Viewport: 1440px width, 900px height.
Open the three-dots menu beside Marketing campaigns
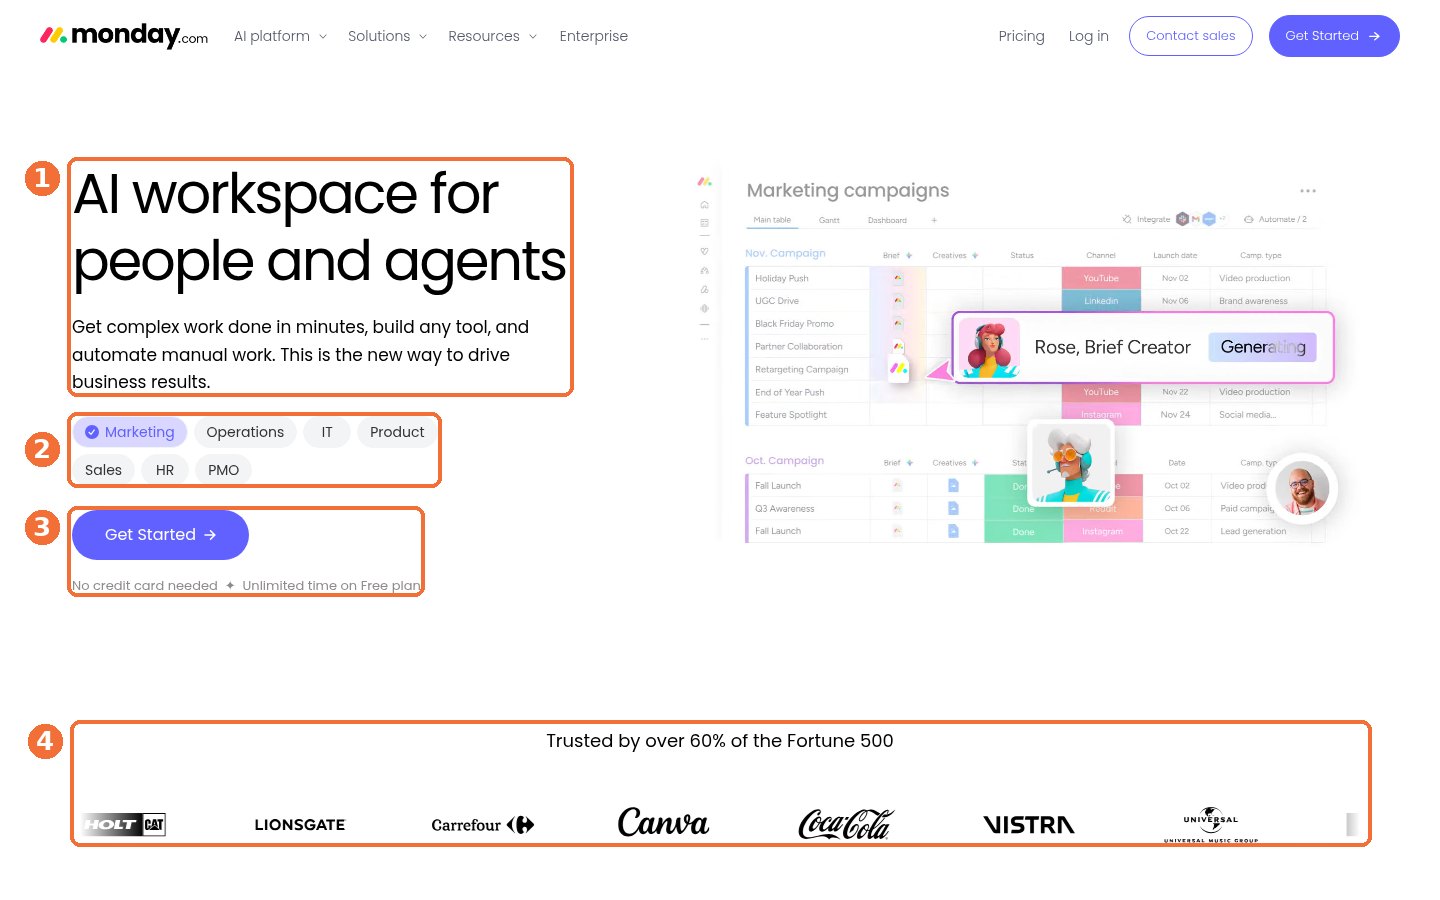1308,190
